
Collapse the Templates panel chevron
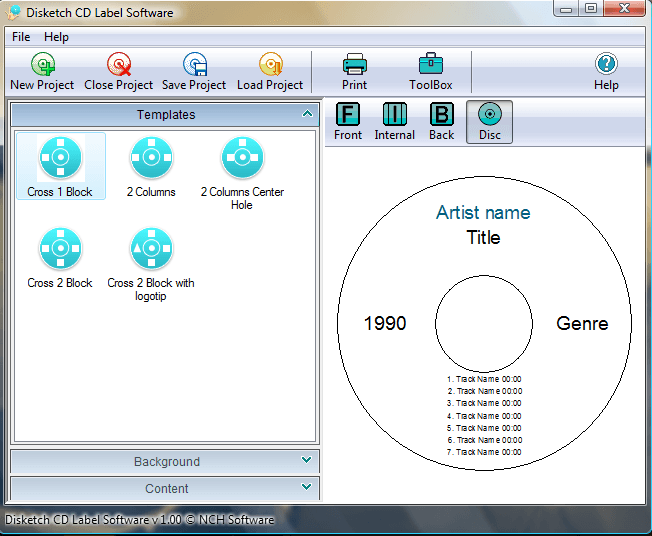pyautogui.click(x=307, y=114)
